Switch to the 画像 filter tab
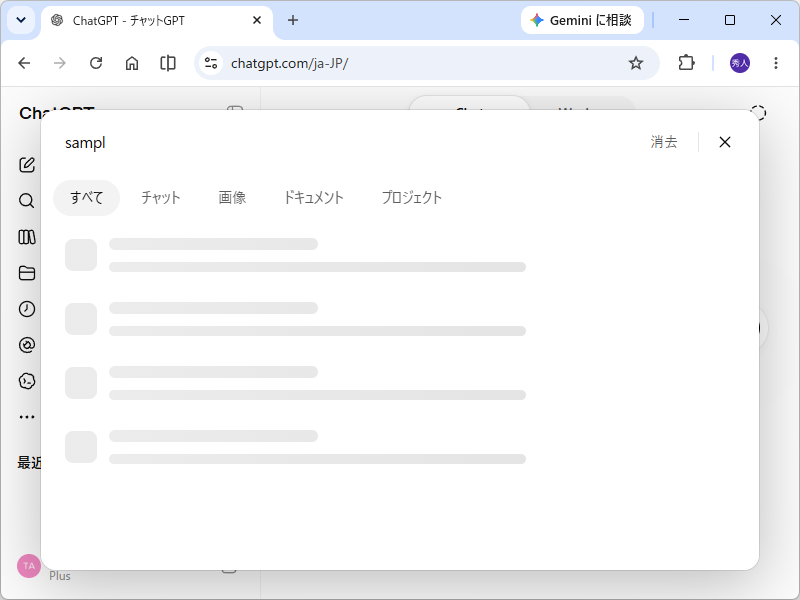This screenshot has height=600, width=800. click(x=232, y=197)
